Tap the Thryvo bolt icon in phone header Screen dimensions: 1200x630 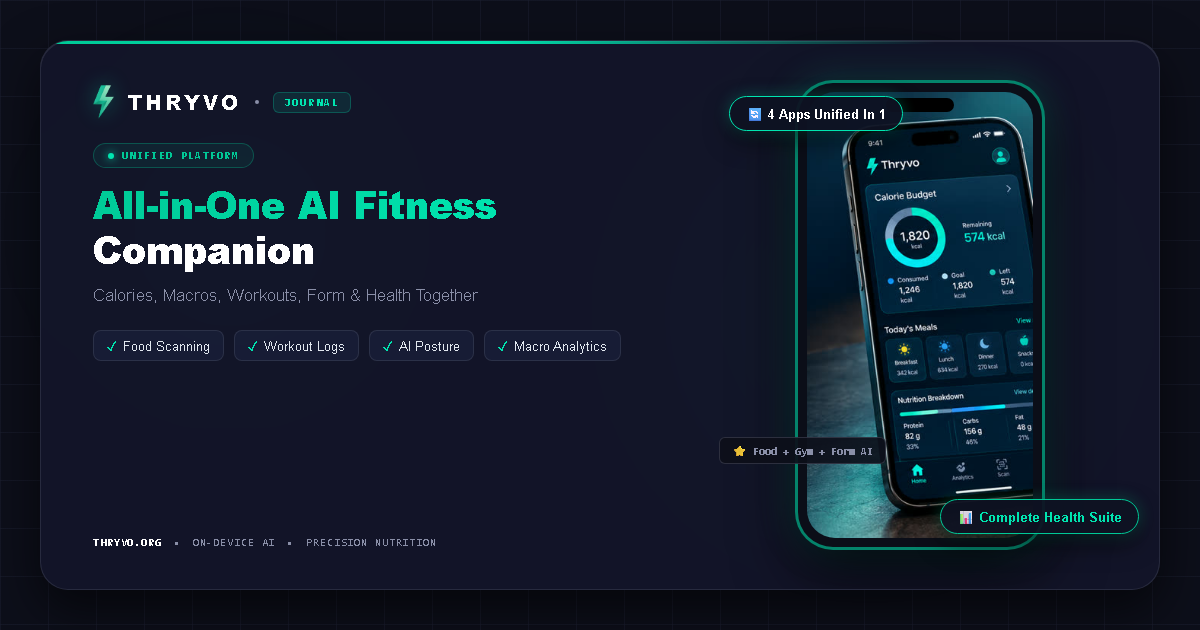click(x=872, y=165)
